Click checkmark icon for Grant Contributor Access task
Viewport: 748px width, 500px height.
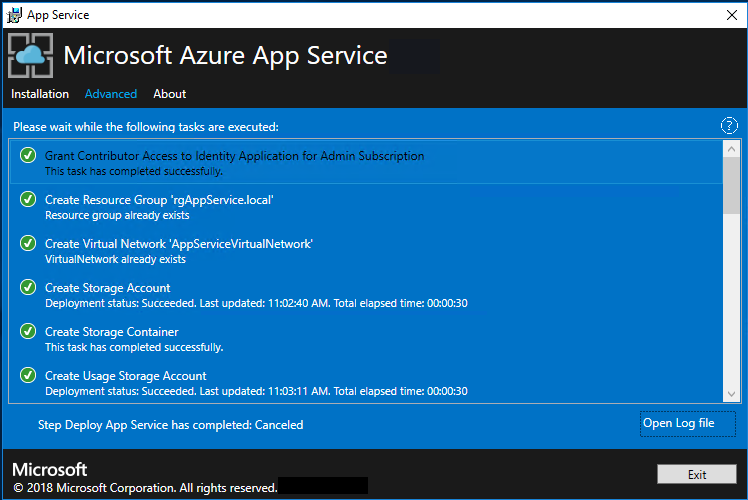pyautogui.click(x=28, y=156)
